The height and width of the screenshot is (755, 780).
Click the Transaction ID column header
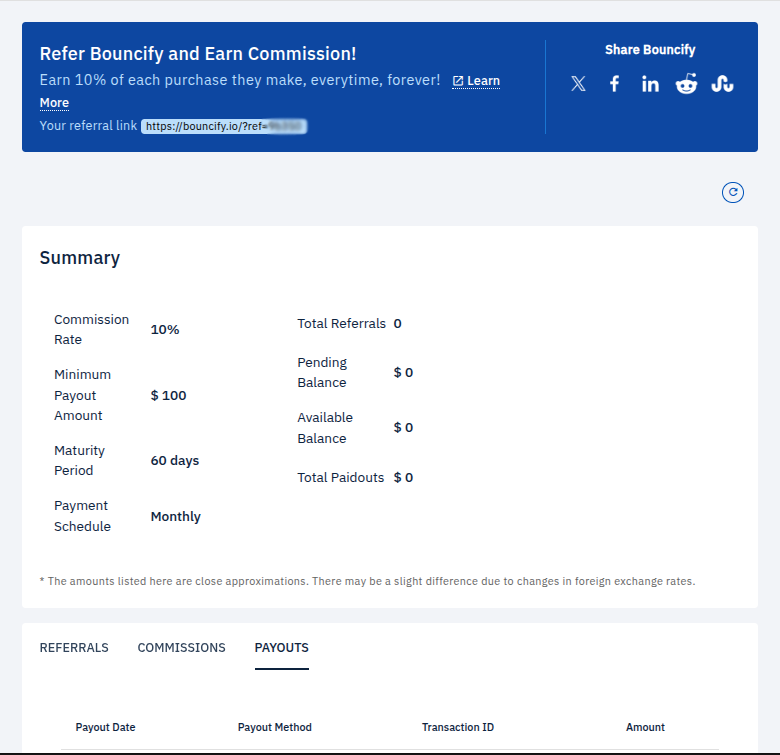(x=458, y=727)
